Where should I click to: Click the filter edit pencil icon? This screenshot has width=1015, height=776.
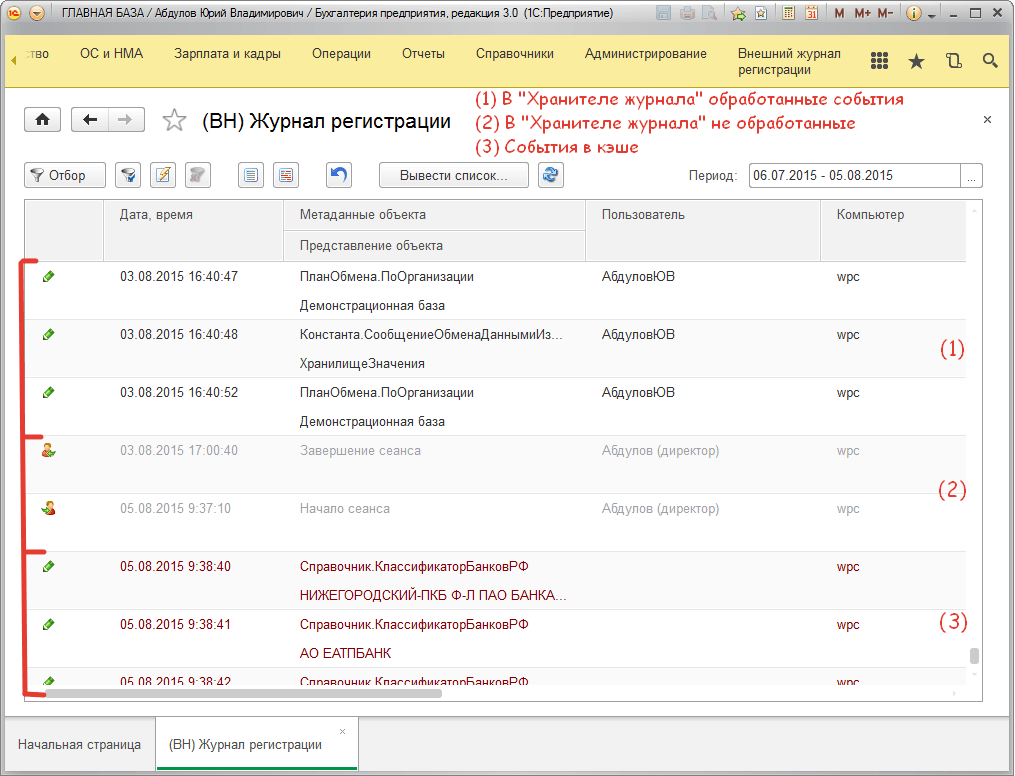pyautogui.click(x=163, y=175)
